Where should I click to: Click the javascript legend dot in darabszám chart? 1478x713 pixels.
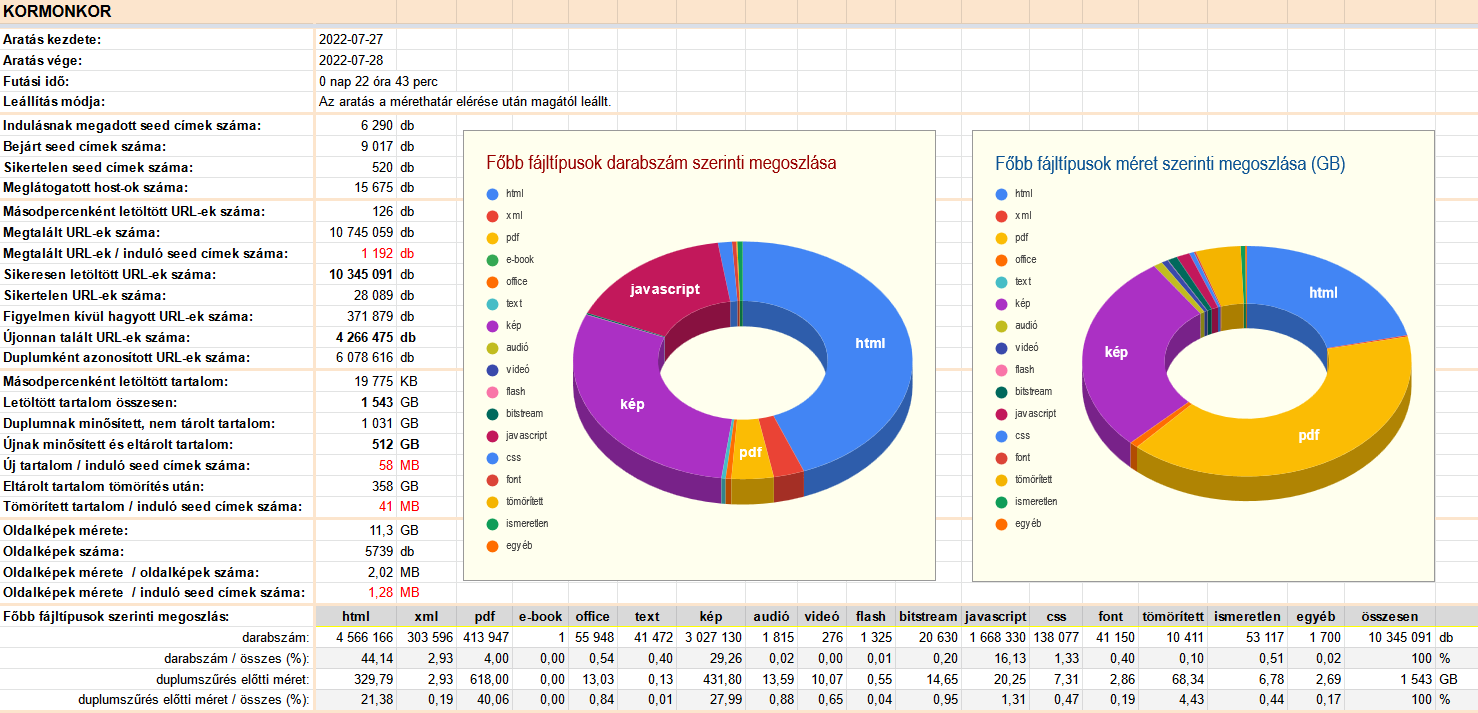(492, 435)
